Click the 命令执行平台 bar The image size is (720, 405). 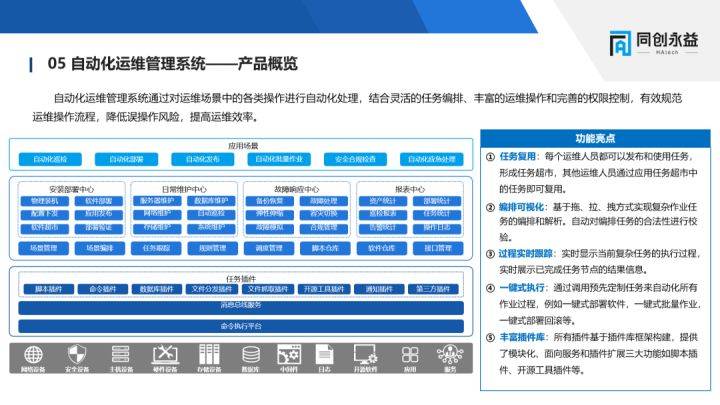240,326
